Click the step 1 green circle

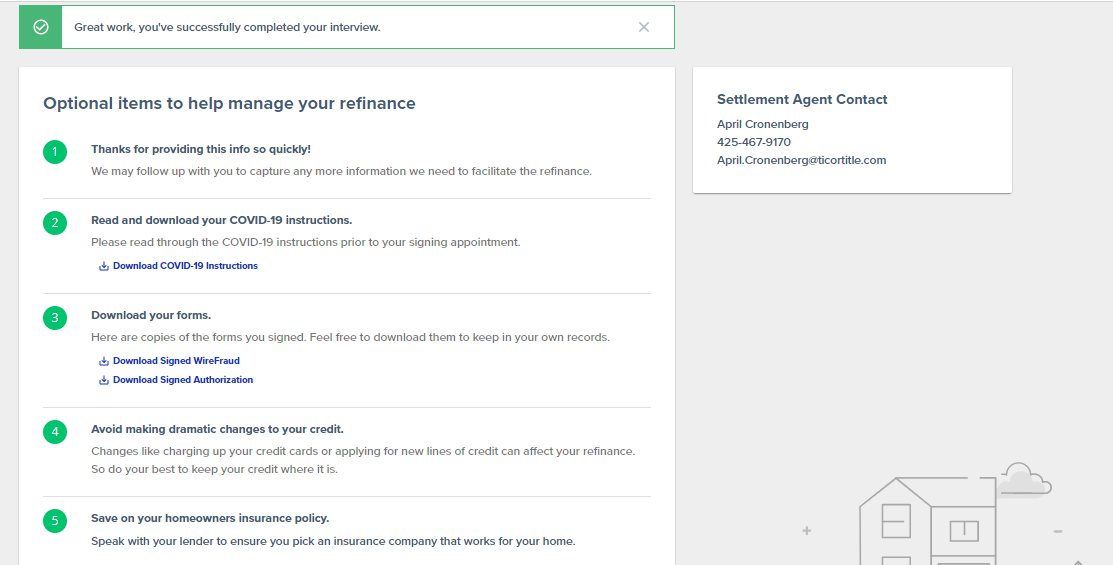(55, 152)
